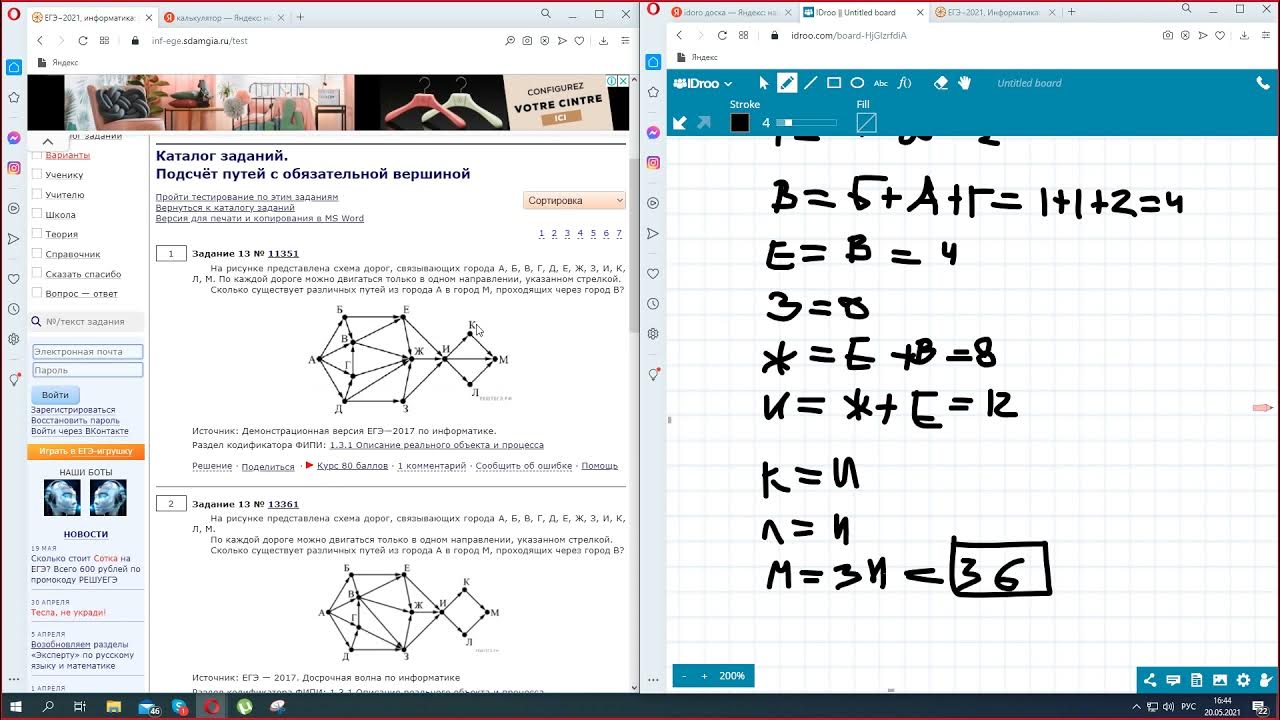Open Windows taskbar search
Image resolution: width=1280 pixels, height=720 pixels.
coord(47,706)
